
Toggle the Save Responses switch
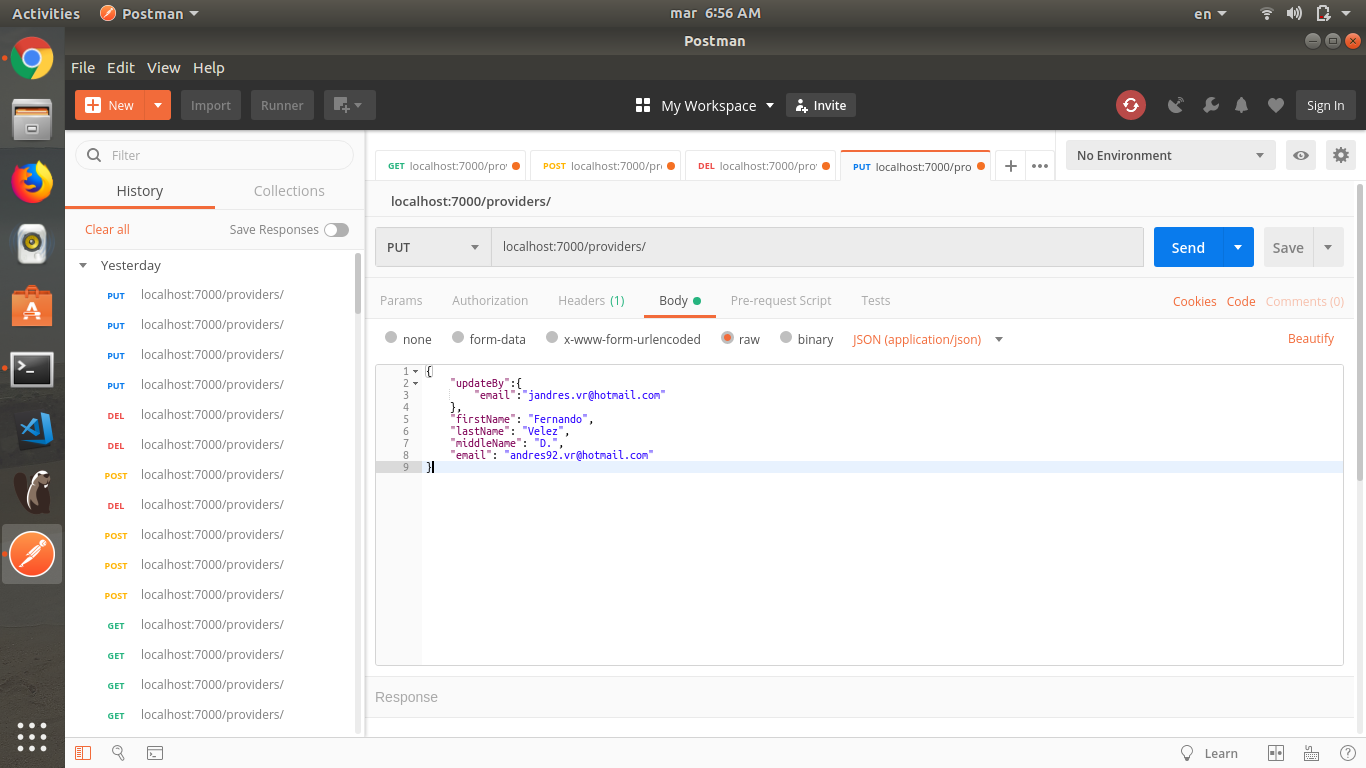(336, 229)
